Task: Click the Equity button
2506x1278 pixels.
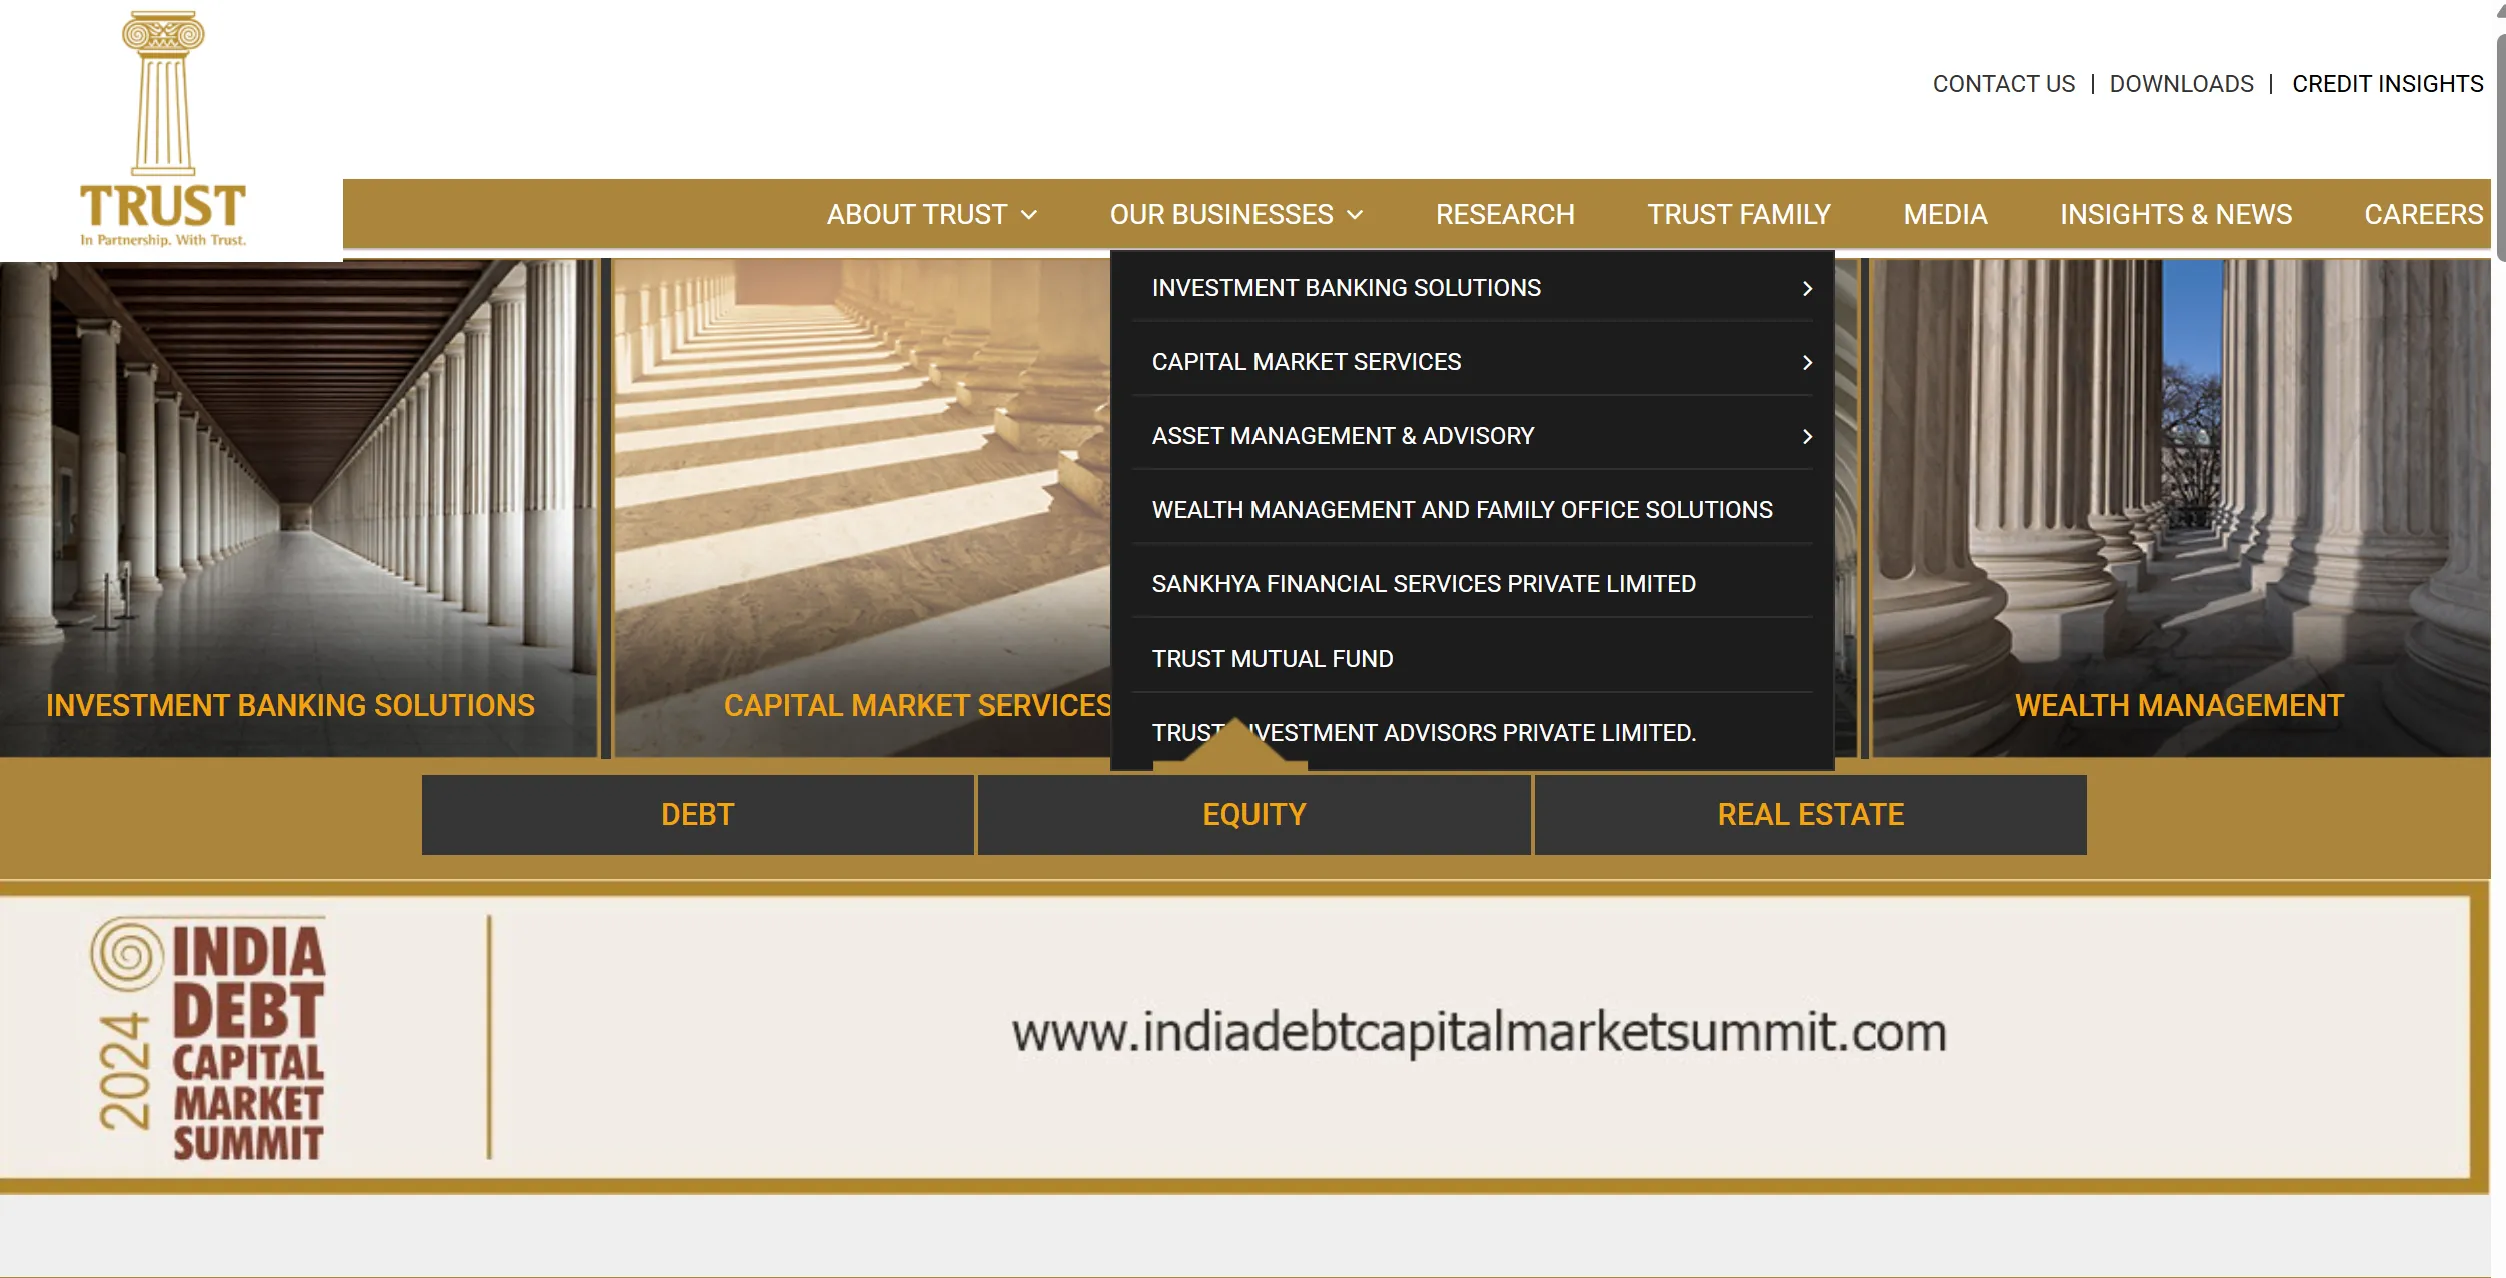Action: point(1254,815)
